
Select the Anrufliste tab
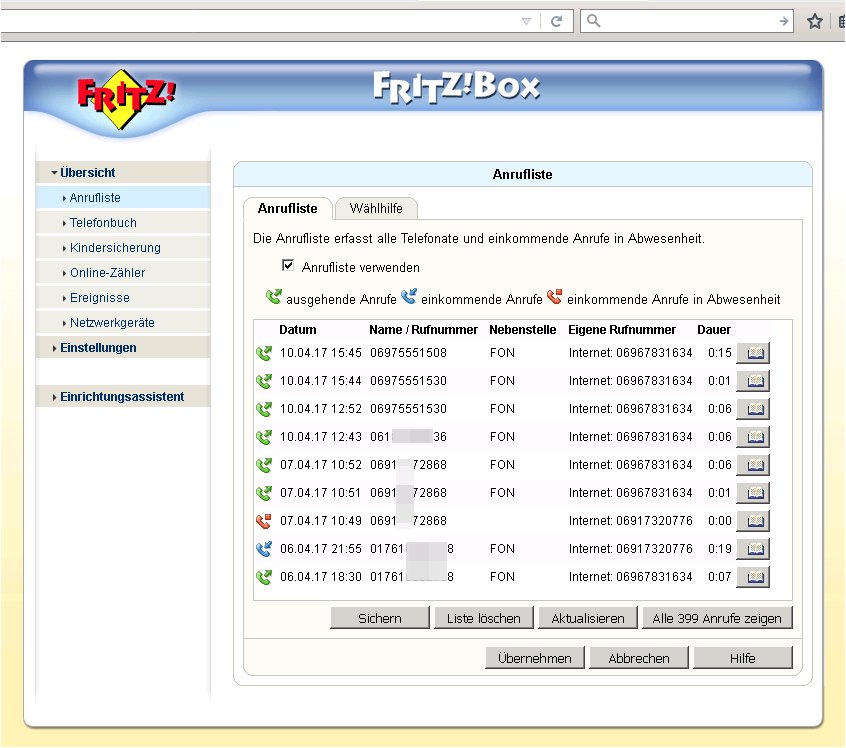point(288,208)
